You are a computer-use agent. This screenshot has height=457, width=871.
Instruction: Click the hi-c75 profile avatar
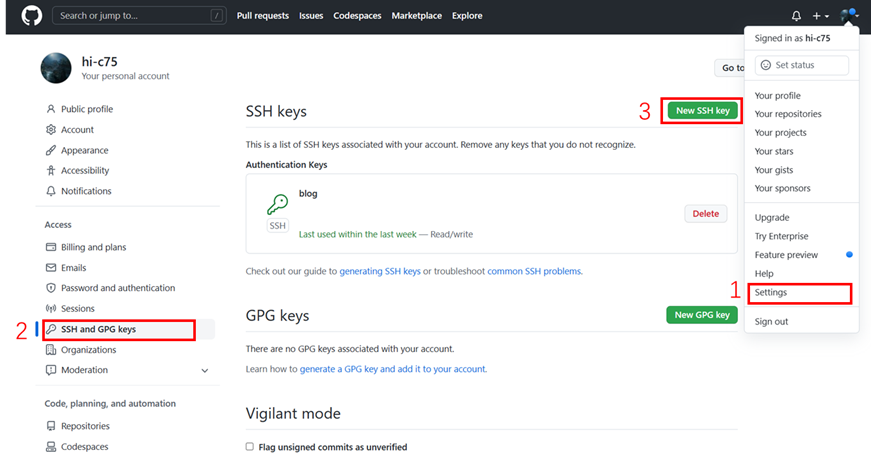(x=56, y=68)
